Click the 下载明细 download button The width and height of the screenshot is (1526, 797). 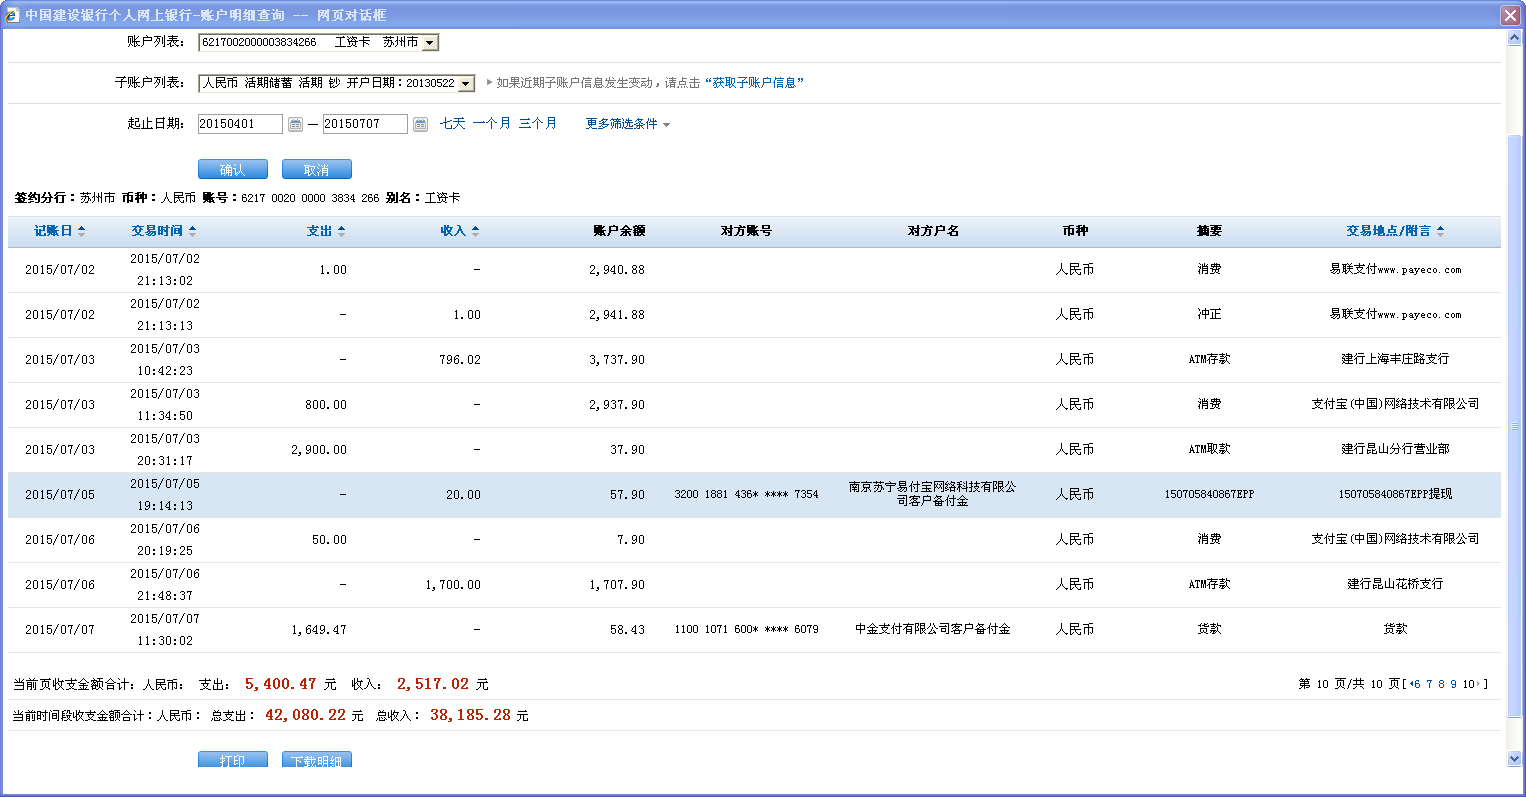coord(317,760)
